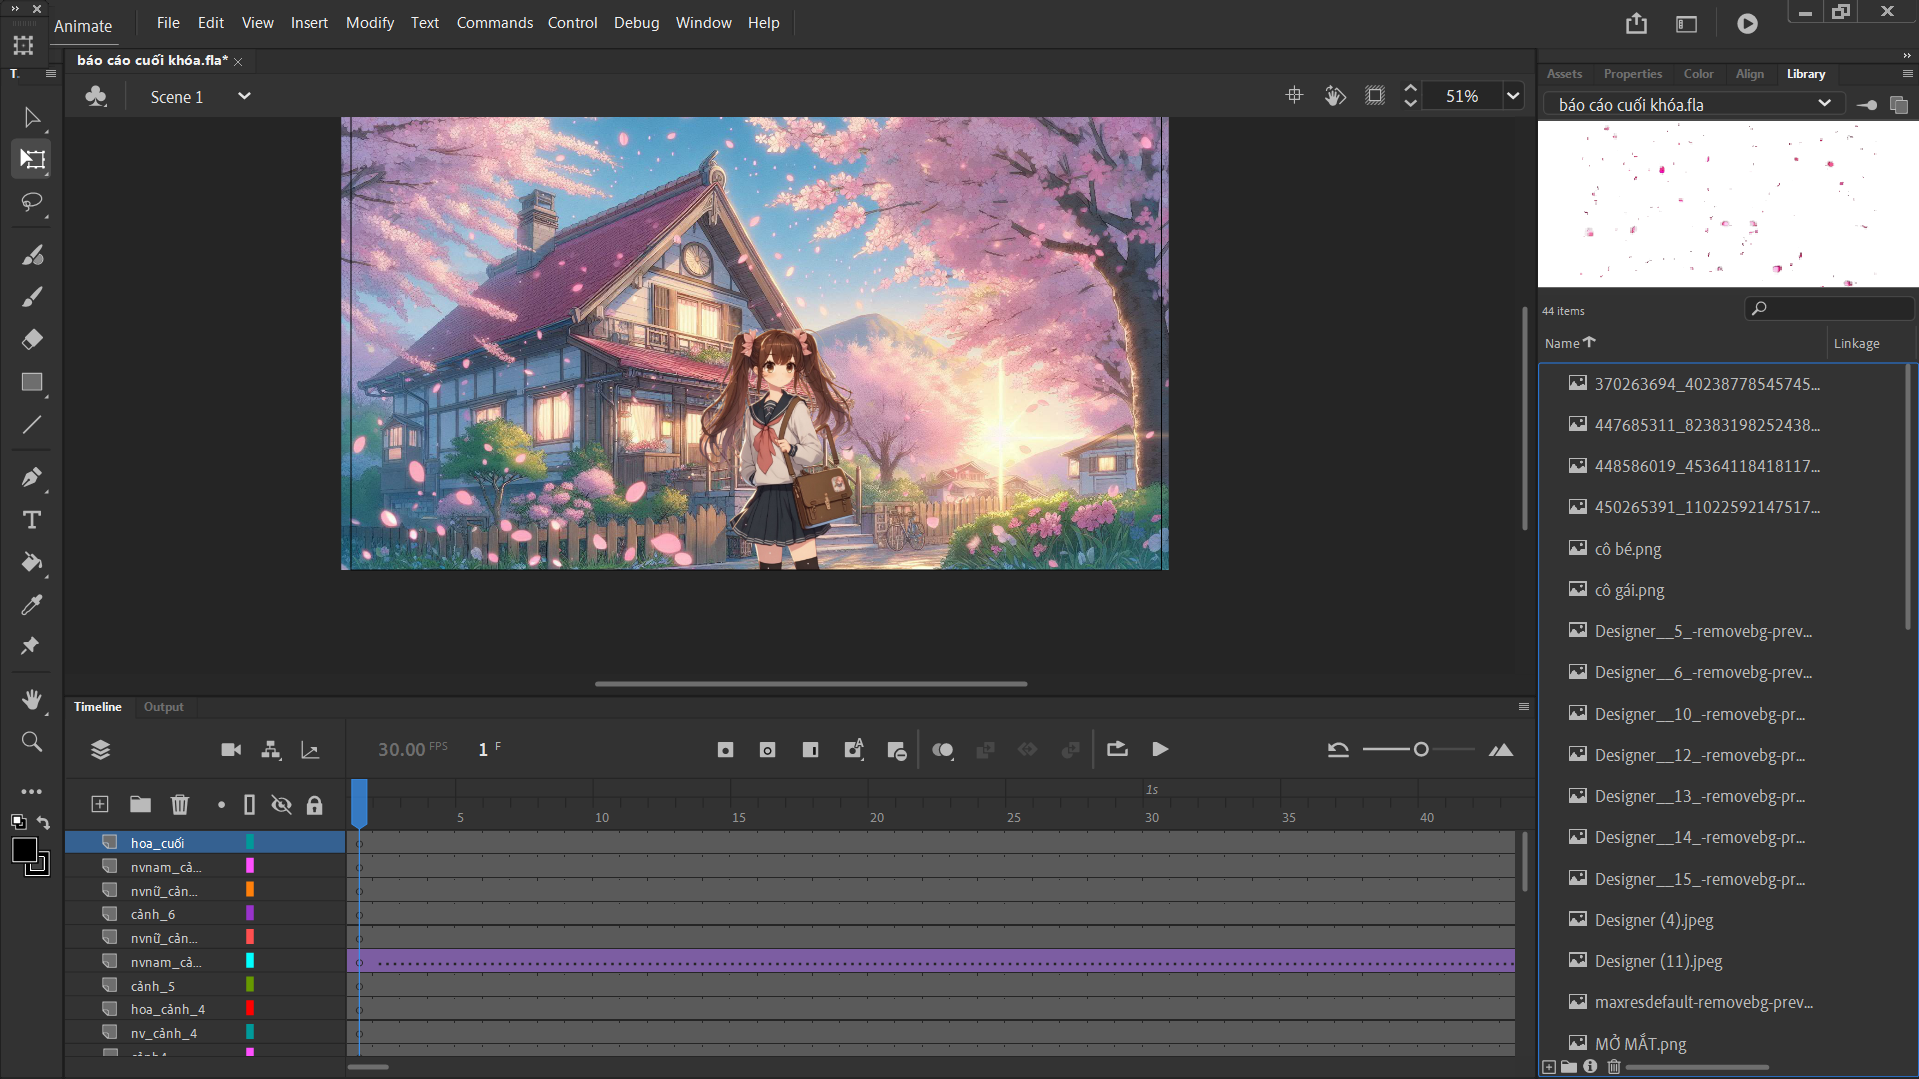
Task: Open the Modify menu
Action: point(370,22)
